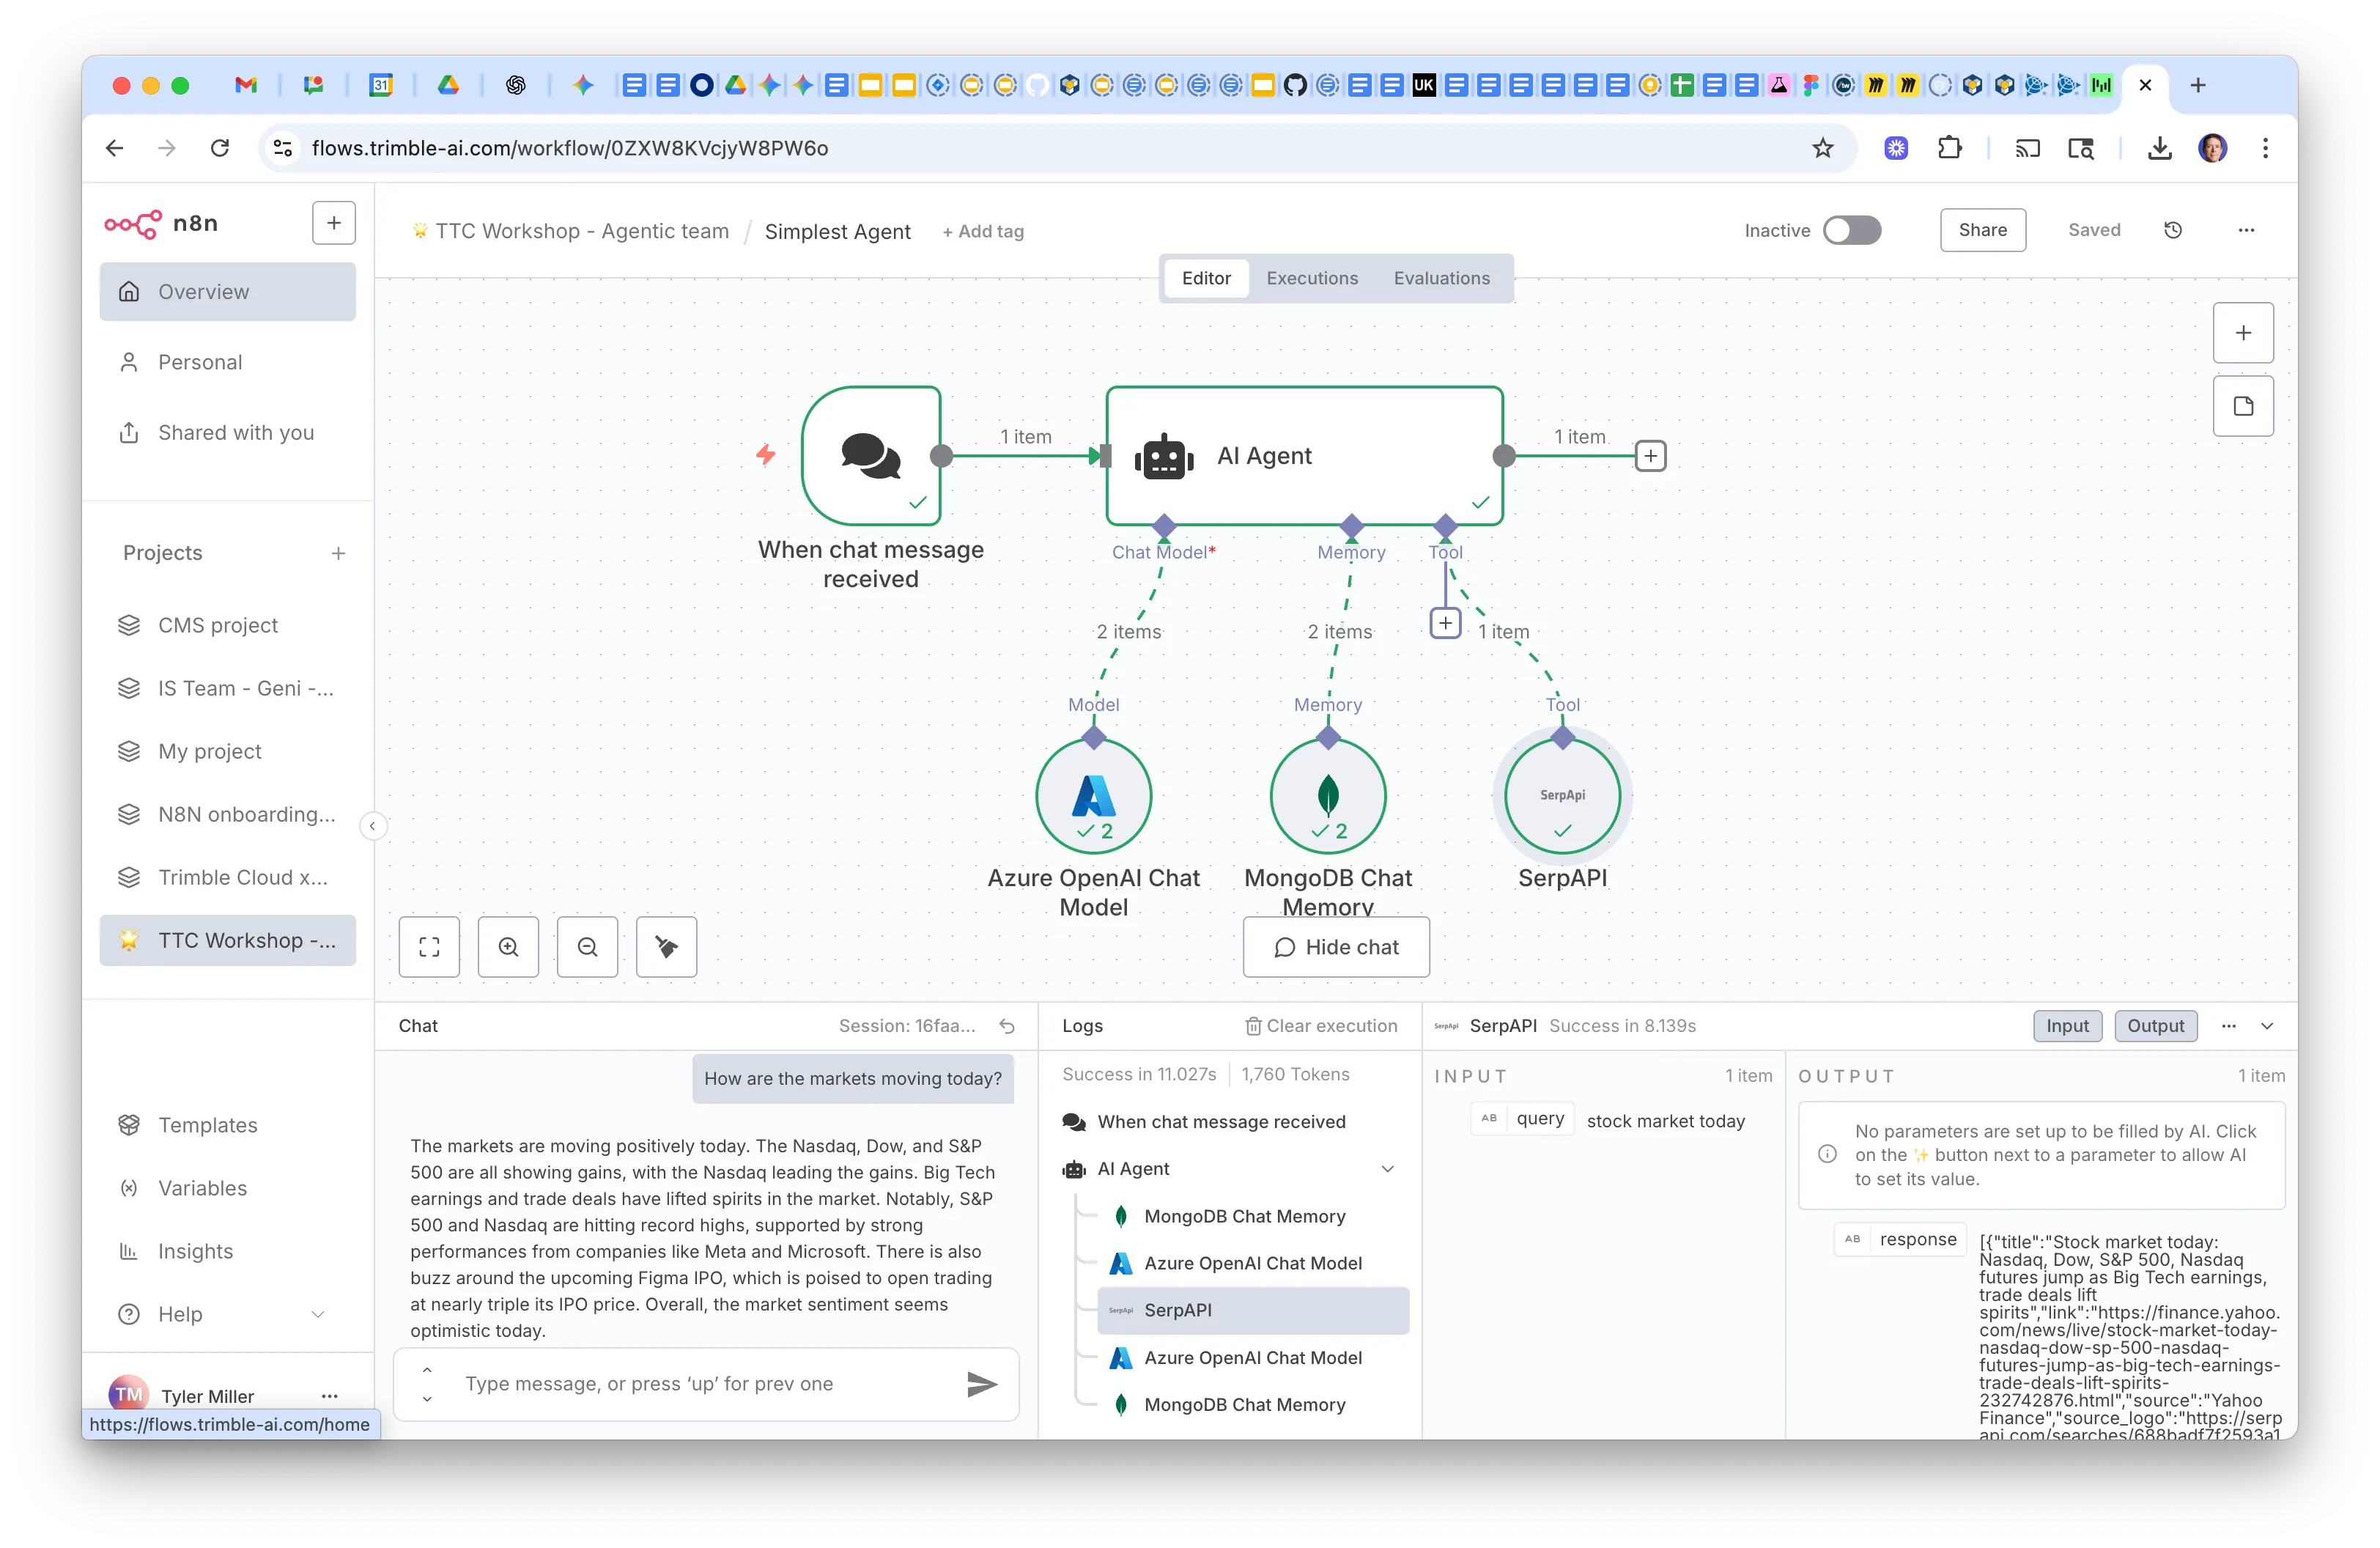
Task: Click the Add tag link
Action: [983, 231]
